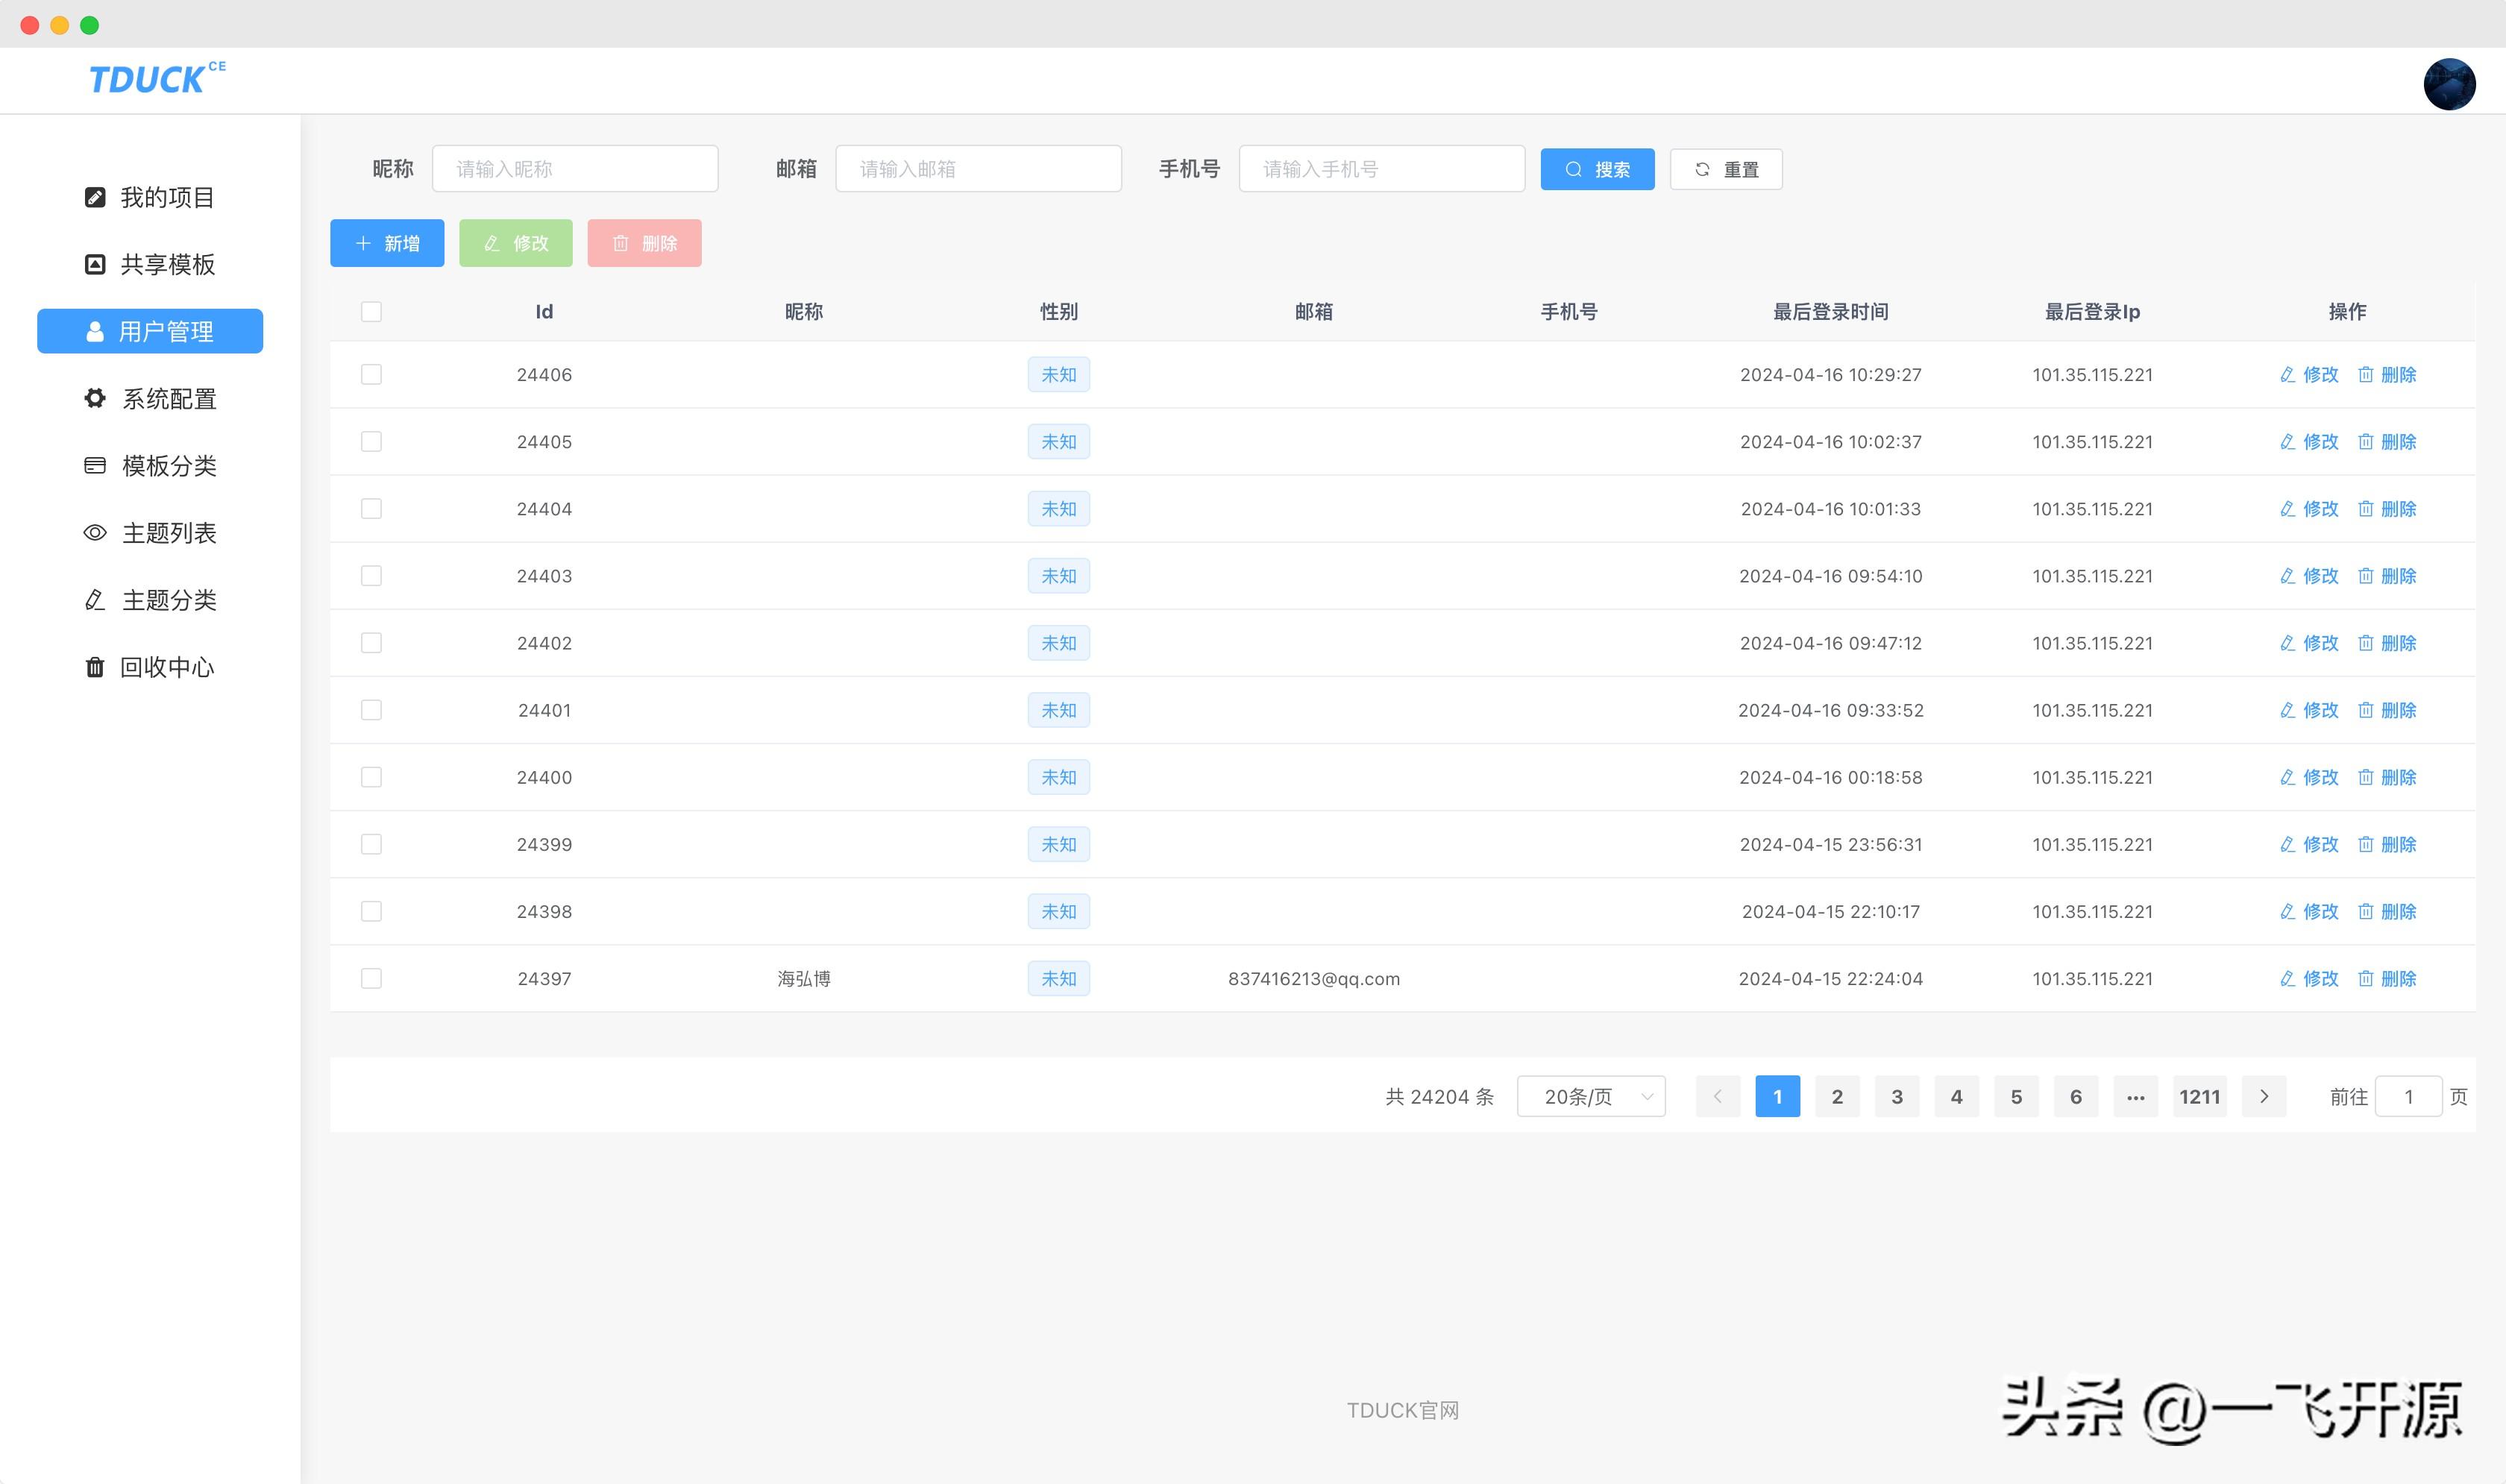Check the row 24402 checkbox
2506x1484 pixels.
(371, 642)
